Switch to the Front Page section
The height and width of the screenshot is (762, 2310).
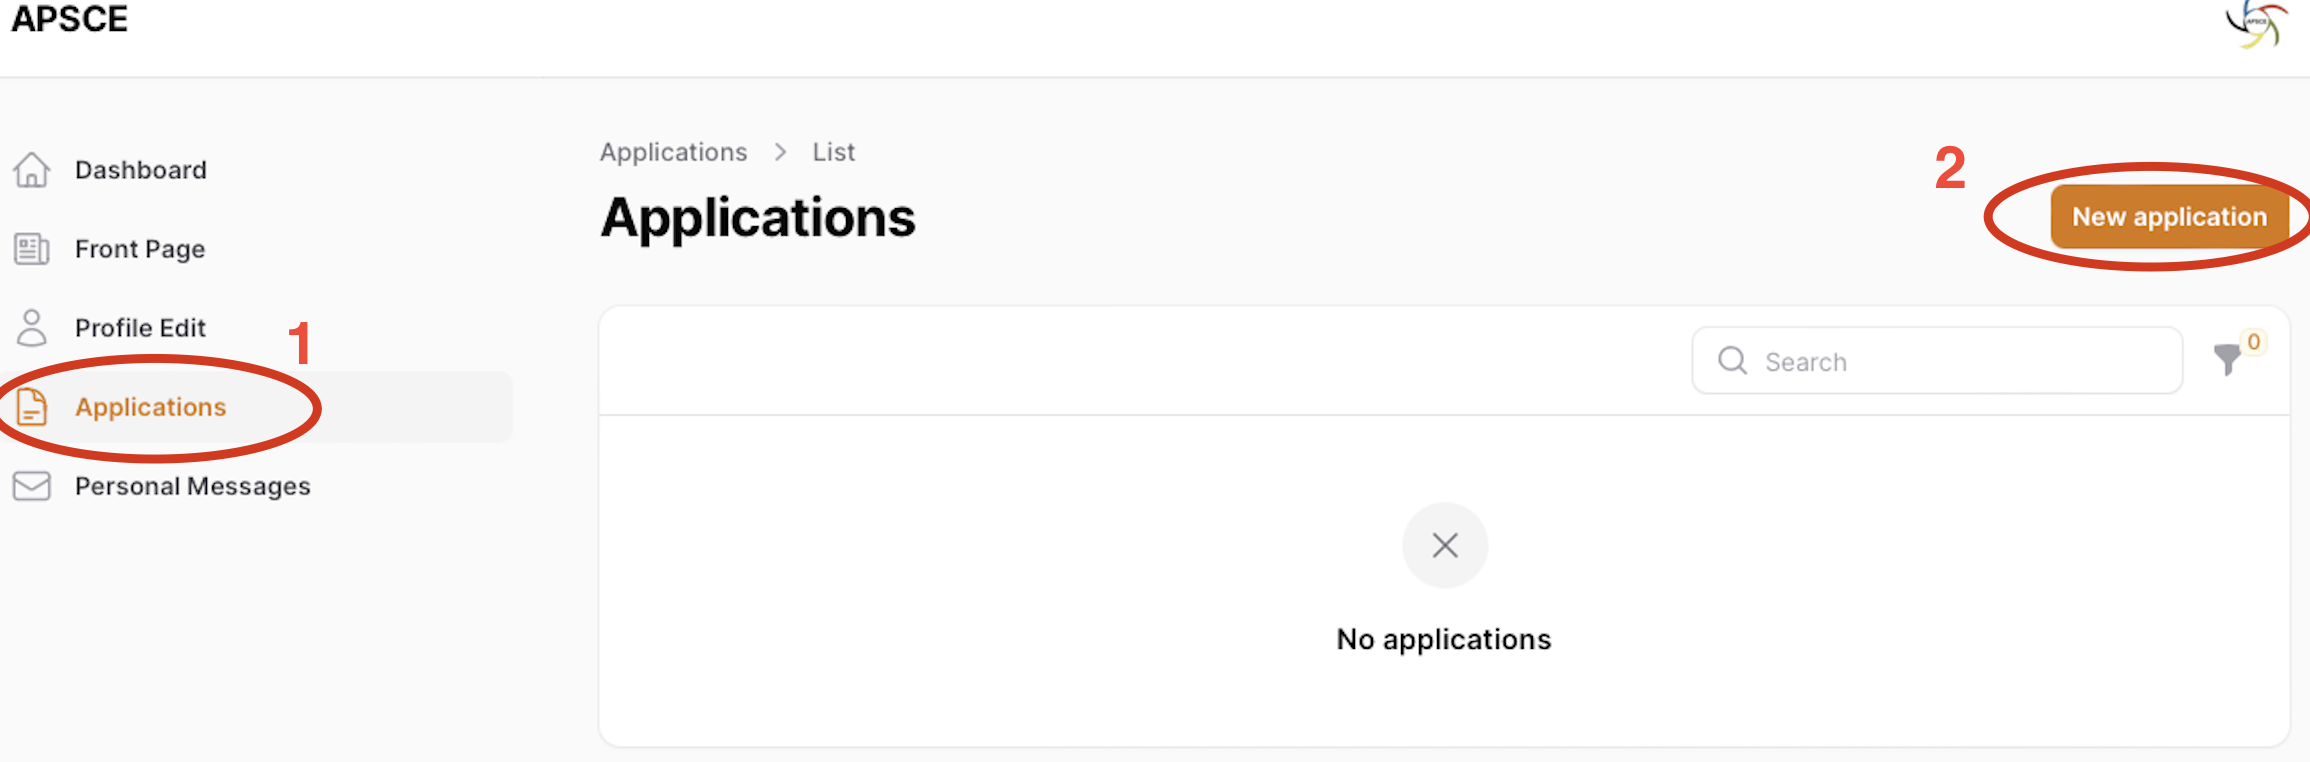140,249
